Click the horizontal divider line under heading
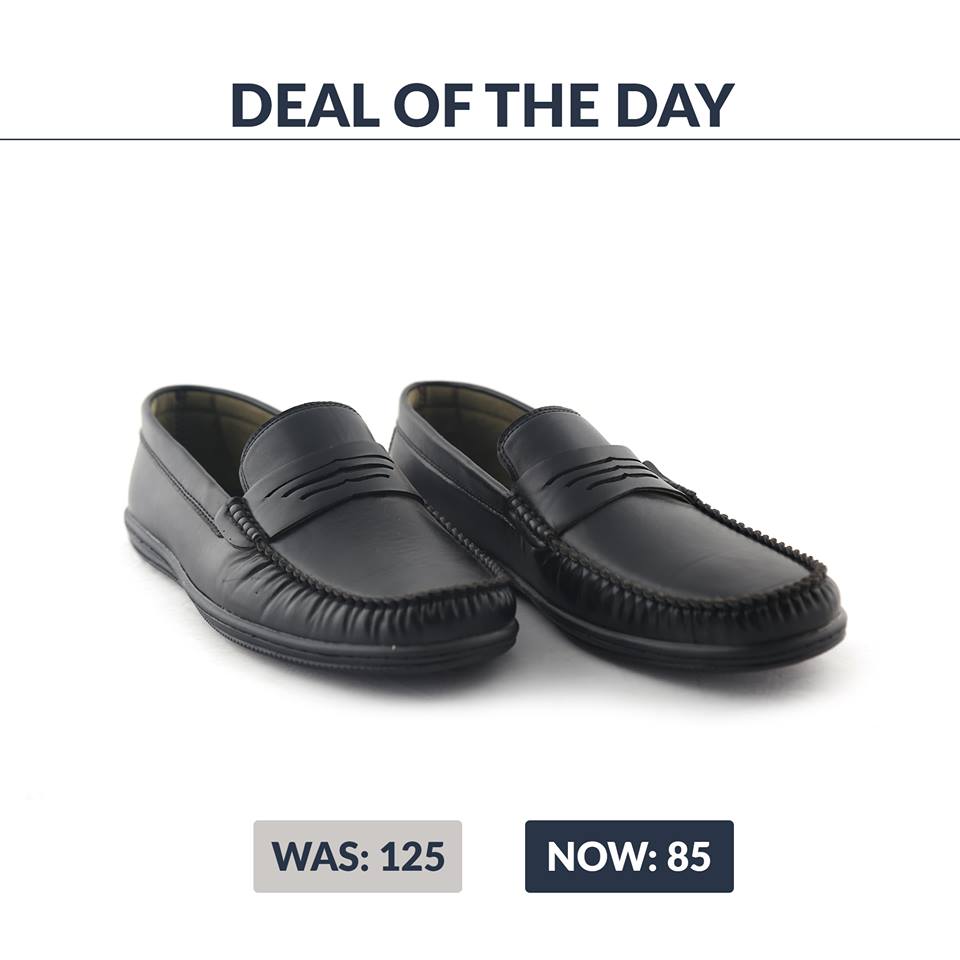Screen dimensions: 960x960 pos(480,140)
